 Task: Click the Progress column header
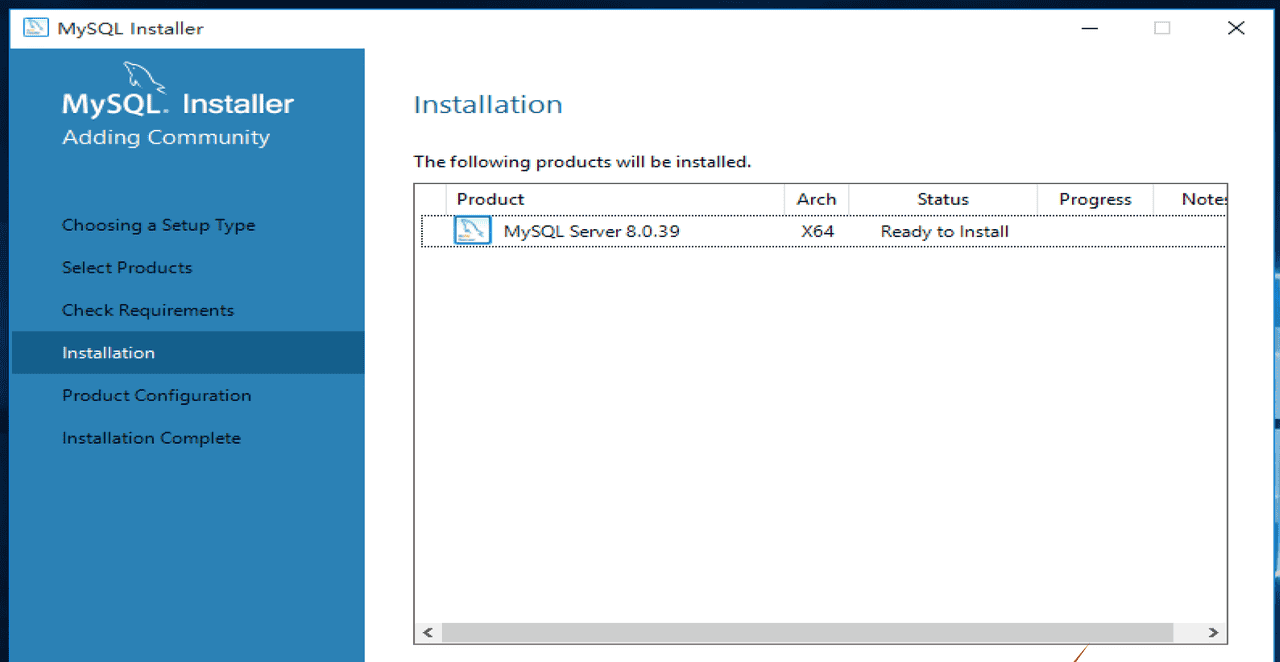(x=1095, y=199)
